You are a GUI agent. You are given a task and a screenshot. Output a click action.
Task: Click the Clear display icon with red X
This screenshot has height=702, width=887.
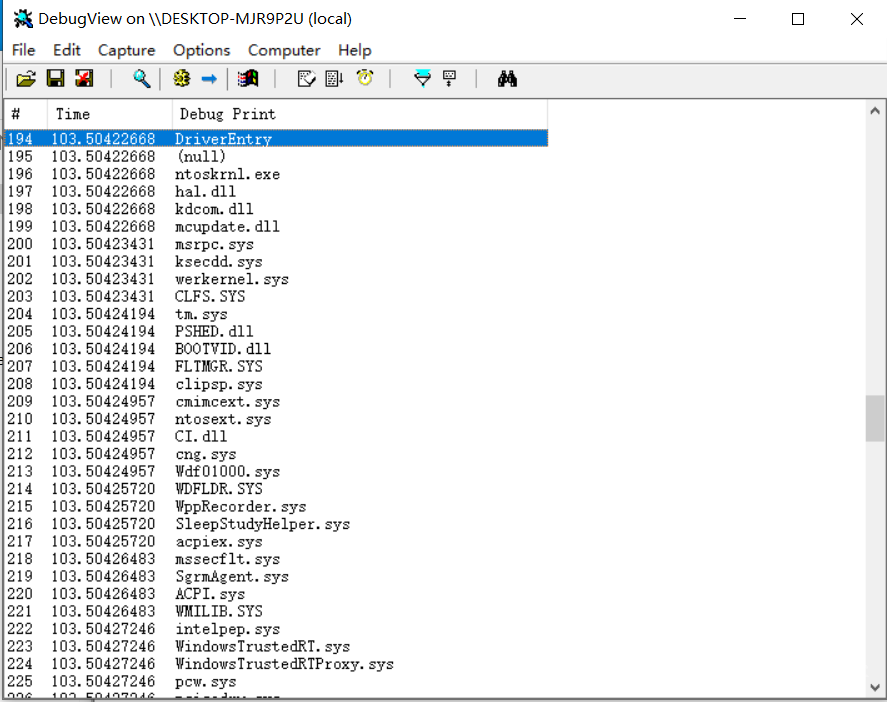pos(84,79)
